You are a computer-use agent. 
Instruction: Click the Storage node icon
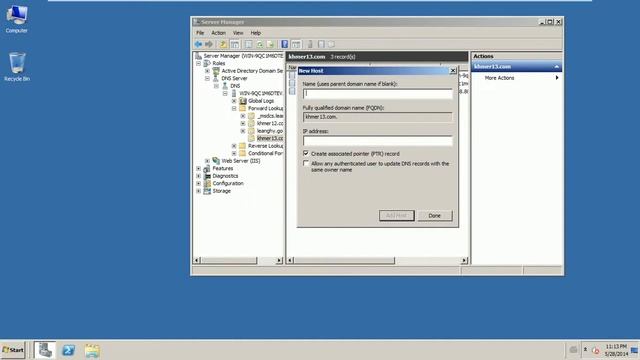[207, 191]
